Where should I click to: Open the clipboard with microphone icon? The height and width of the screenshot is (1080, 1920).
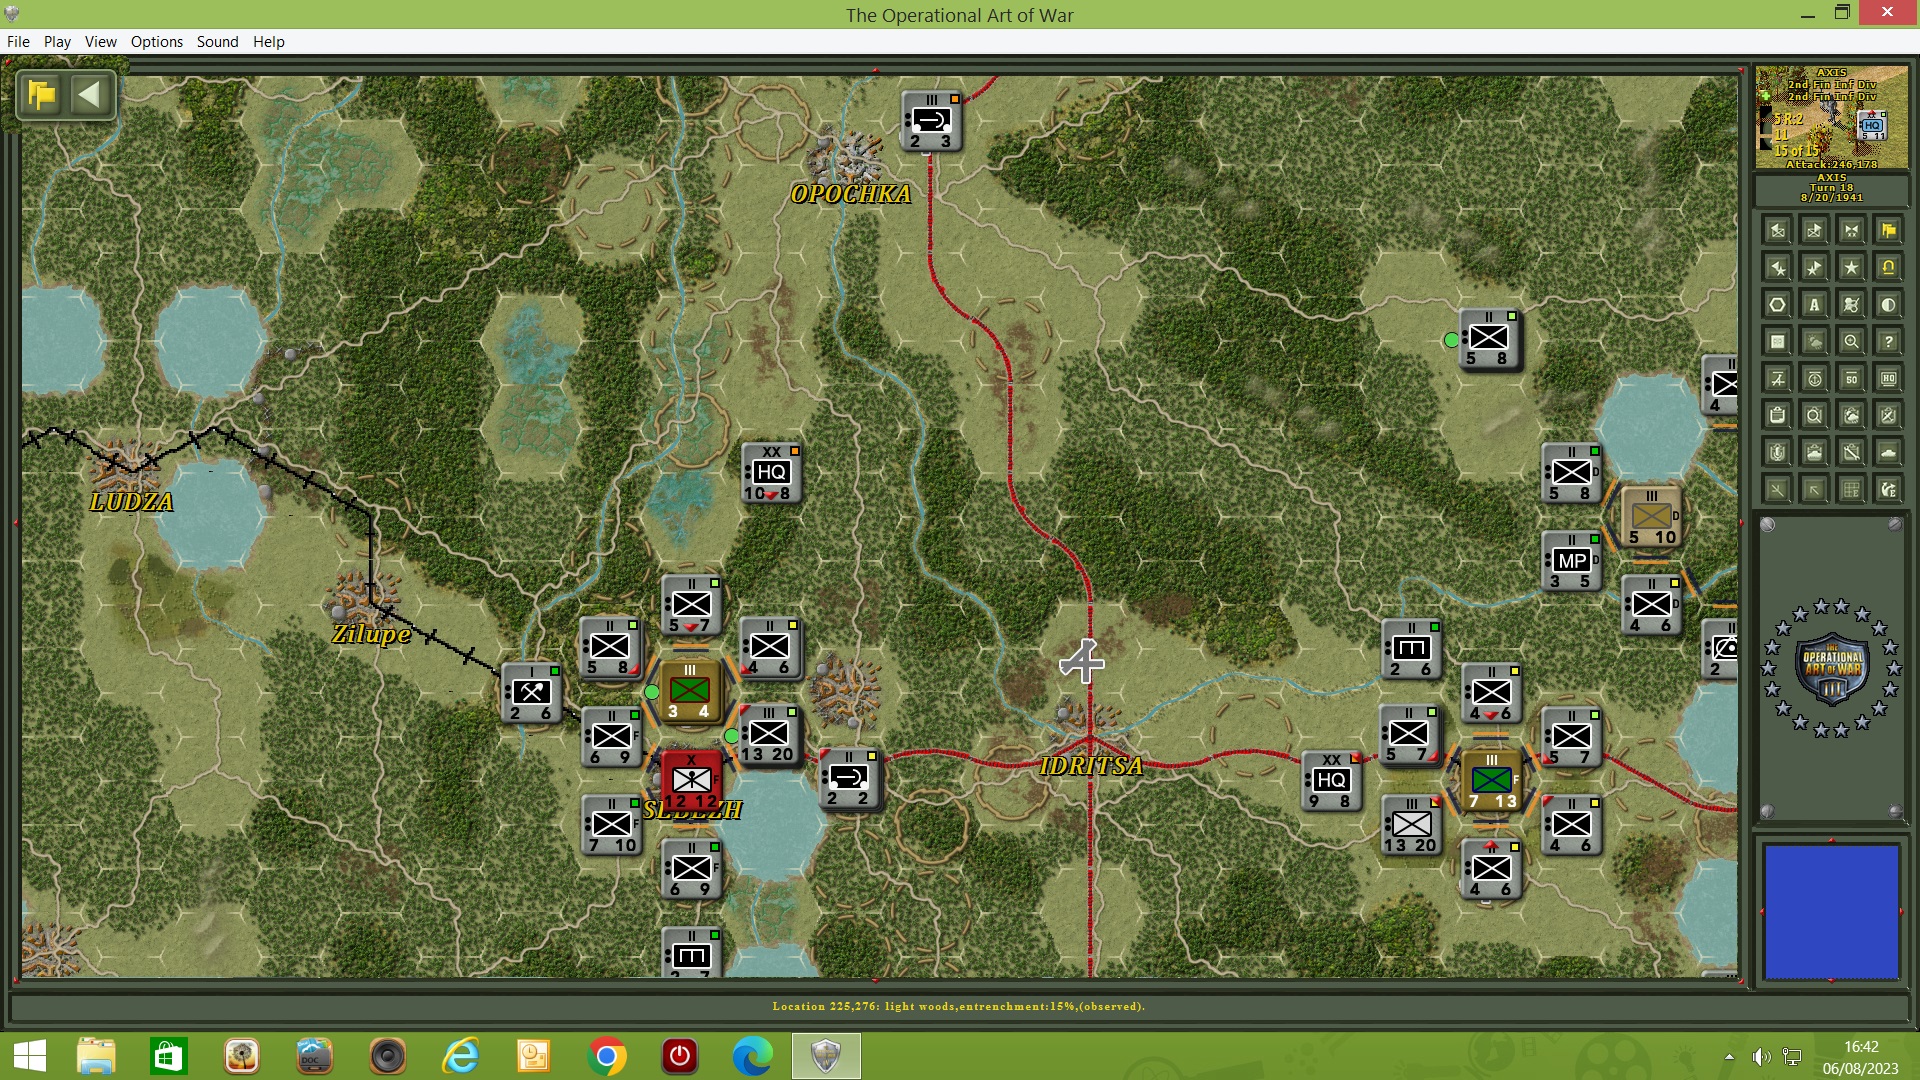1777,453
